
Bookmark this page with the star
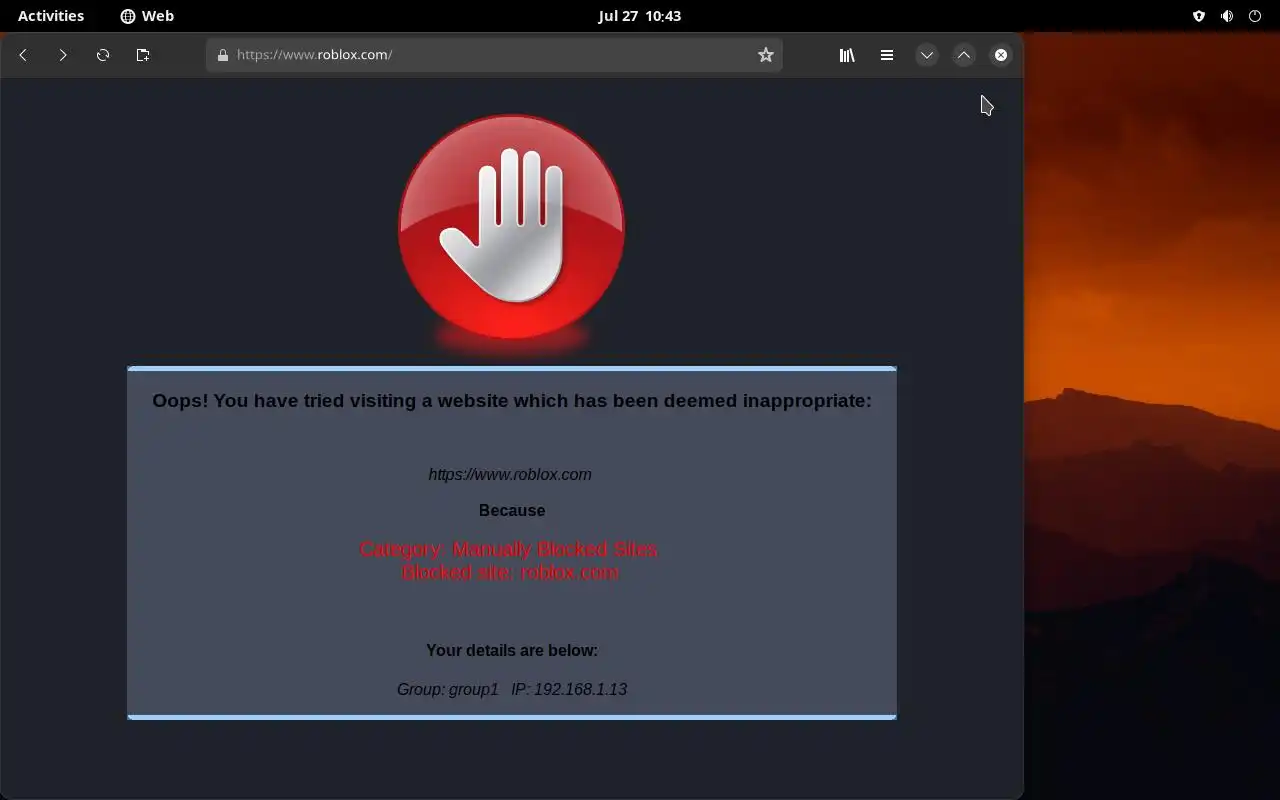click(766, 55)
